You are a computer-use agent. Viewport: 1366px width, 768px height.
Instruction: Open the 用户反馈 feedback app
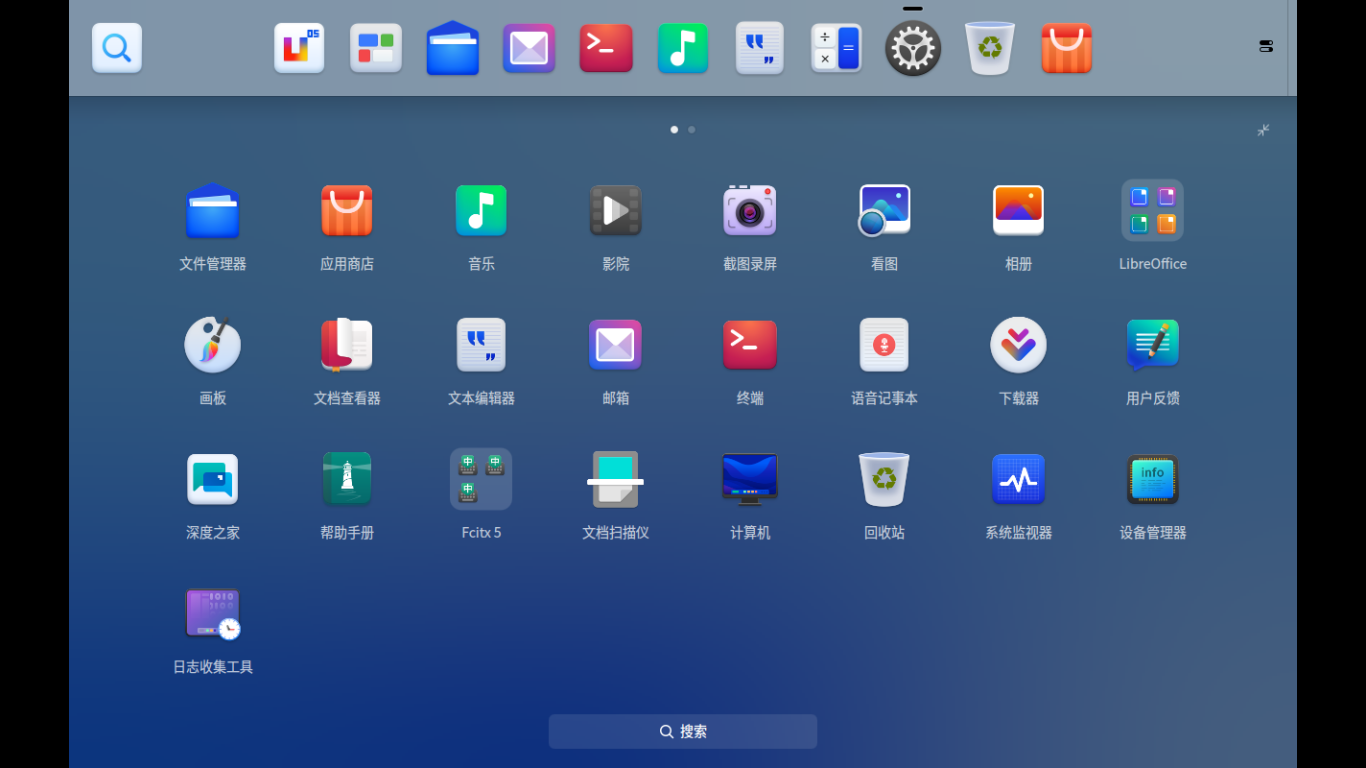tap(1152, 345)
